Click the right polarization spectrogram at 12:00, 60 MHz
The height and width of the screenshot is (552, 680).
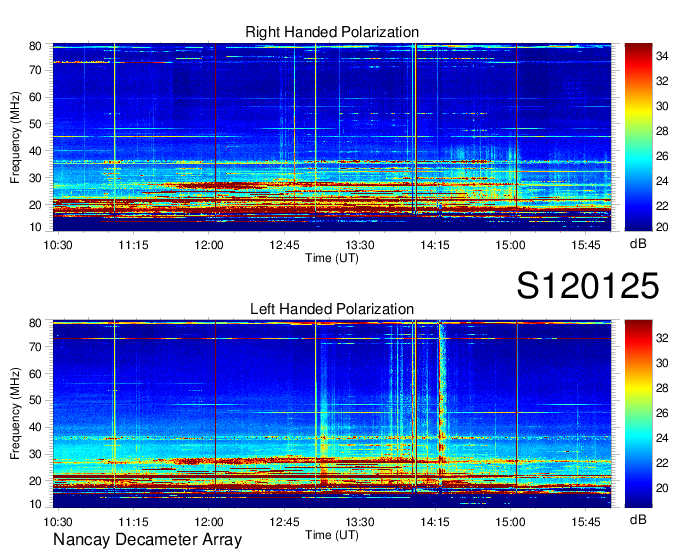click(209, 98)
